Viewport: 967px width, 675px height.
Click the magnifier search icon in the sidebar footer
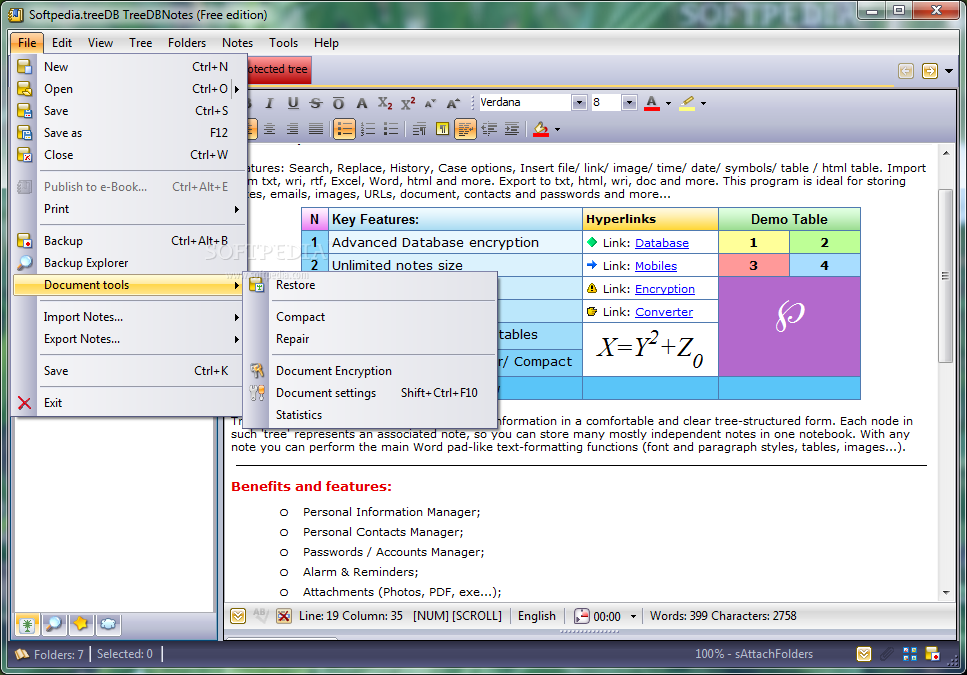click(x=54, y=624)
